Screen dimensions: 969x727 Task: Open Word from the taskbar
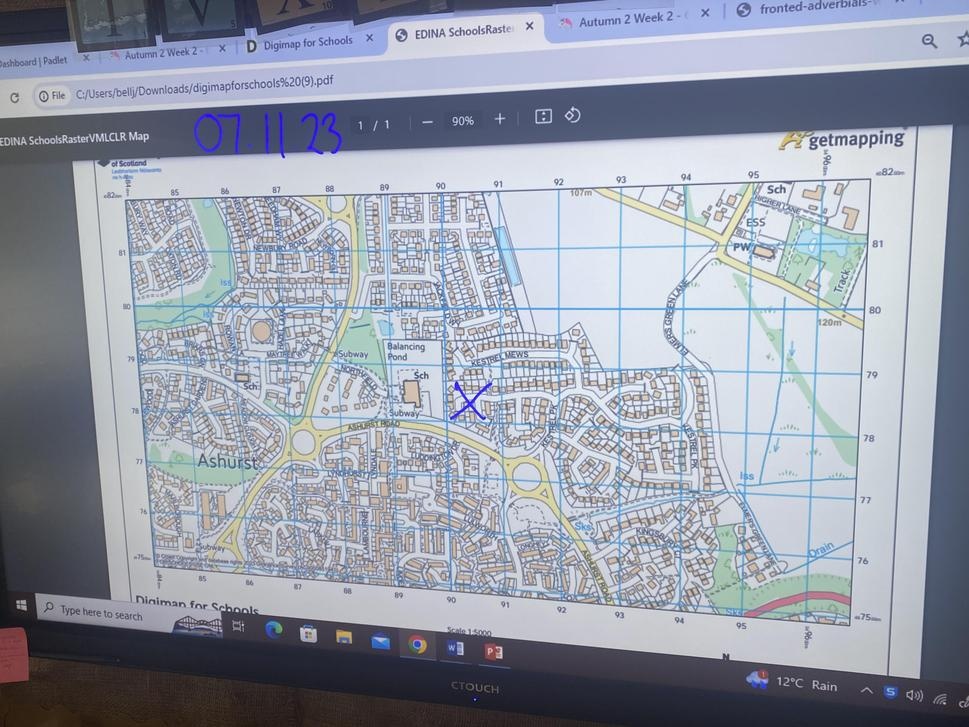click(455, 648)
